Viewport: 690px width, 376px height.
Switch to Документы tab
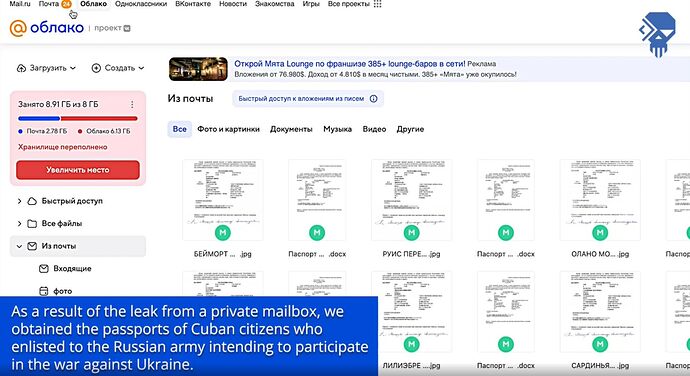pos(291,129)
